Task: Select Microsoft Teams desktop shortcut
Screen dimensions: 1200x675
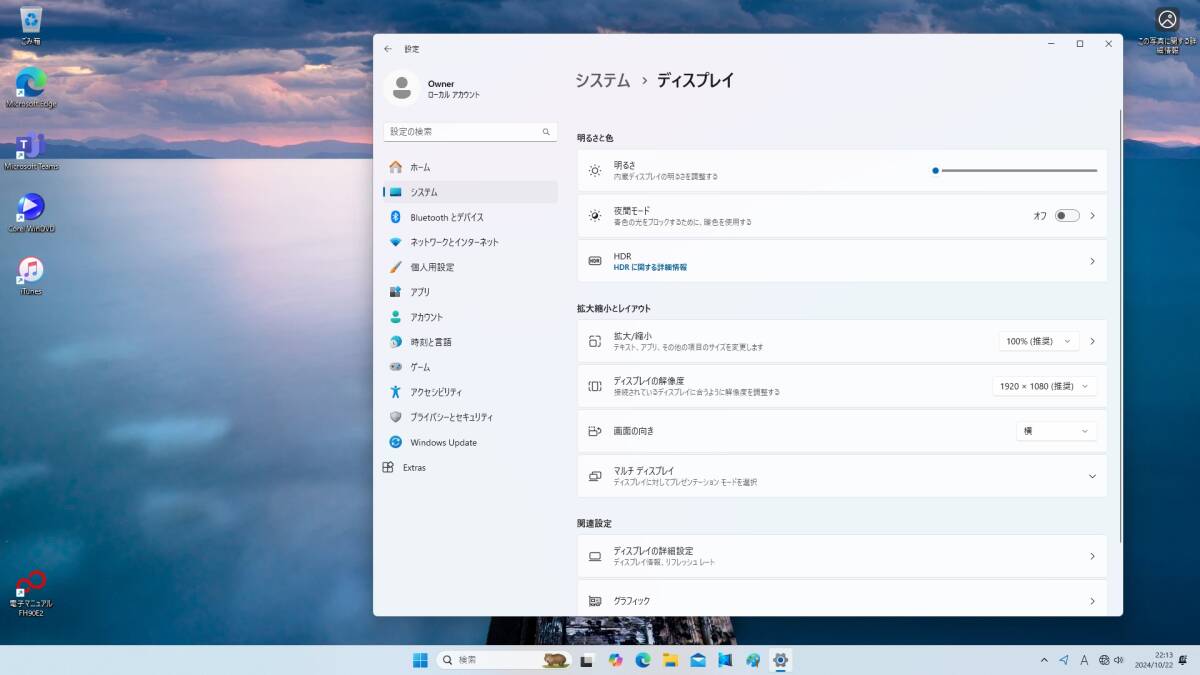Action: coord(31,151)
